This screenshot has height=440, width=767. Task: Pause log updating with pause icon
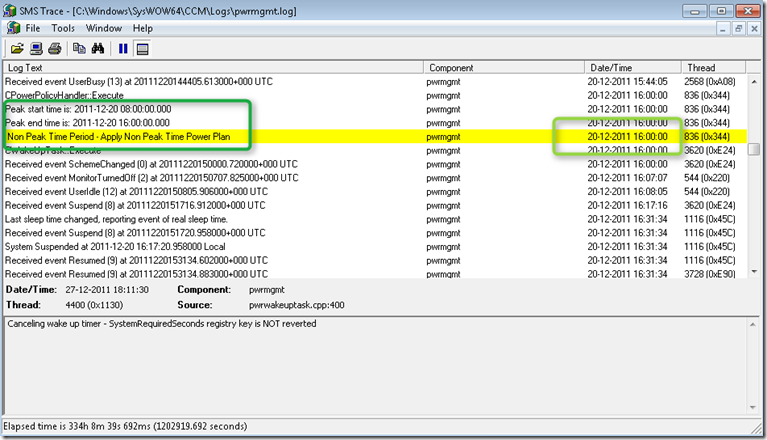click(123, 48)
